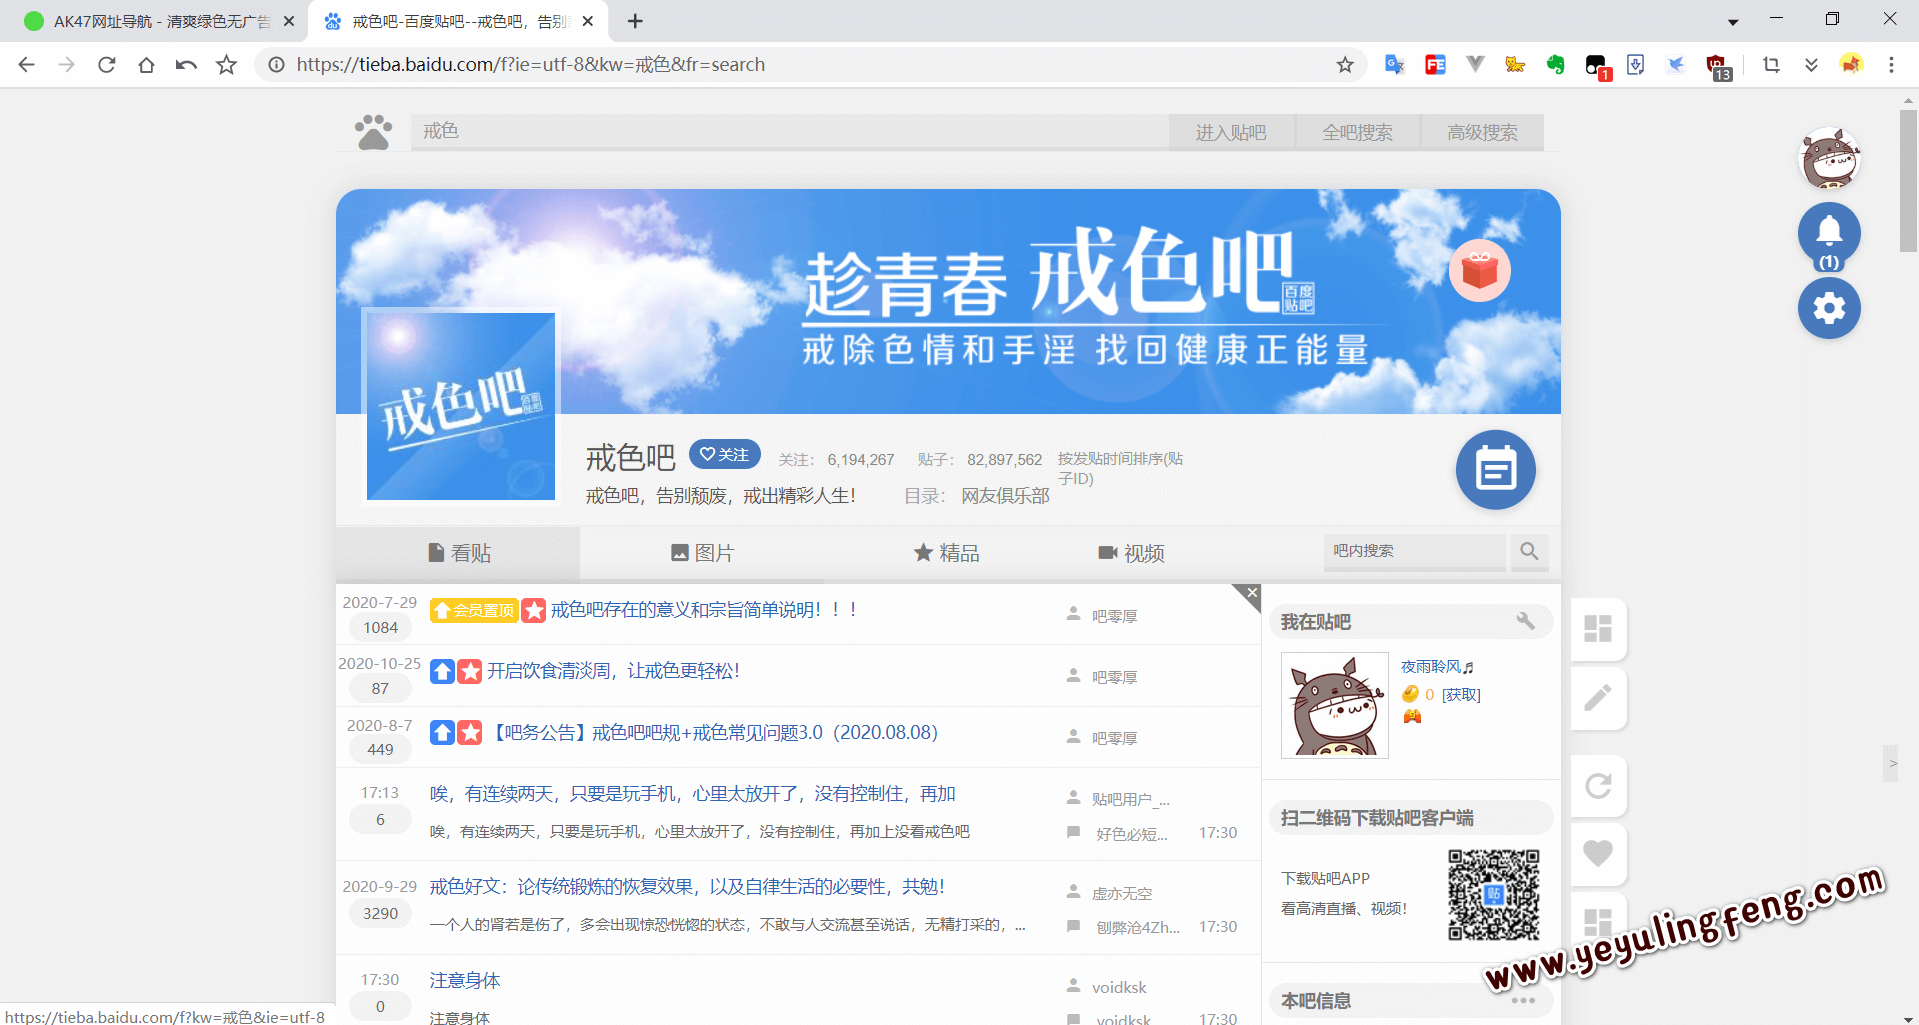The width and height of the screenshot is (1919, 1025).
Task: Click the Google Translate extension icon
Action: coord(1395,65)
